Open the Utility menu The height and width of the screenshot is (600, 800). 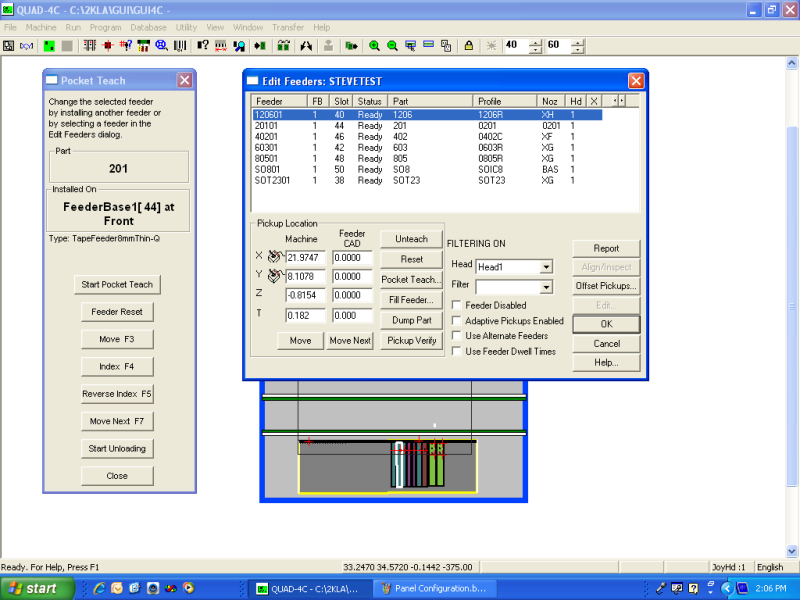tap(186, 28)
